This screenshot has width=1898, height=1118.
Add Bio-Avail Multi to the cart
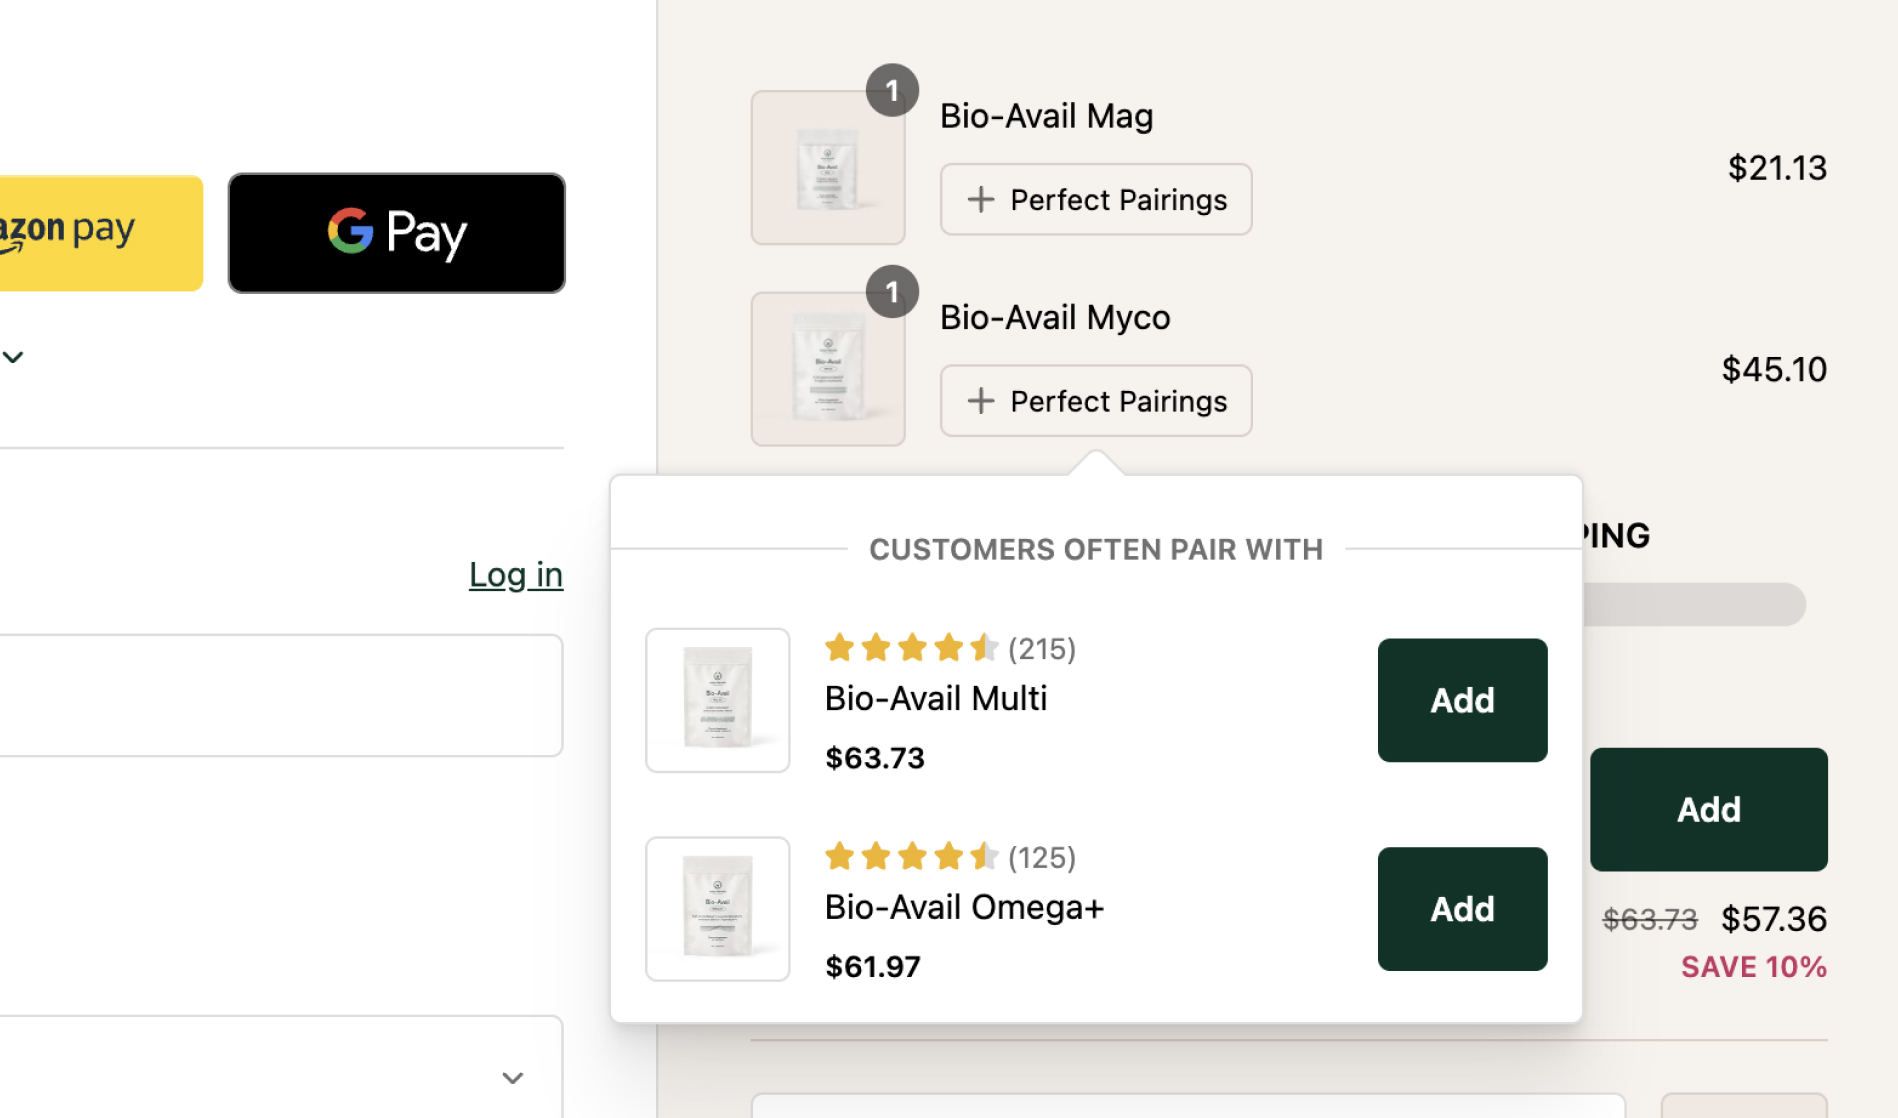click(x=1461, y=700)
